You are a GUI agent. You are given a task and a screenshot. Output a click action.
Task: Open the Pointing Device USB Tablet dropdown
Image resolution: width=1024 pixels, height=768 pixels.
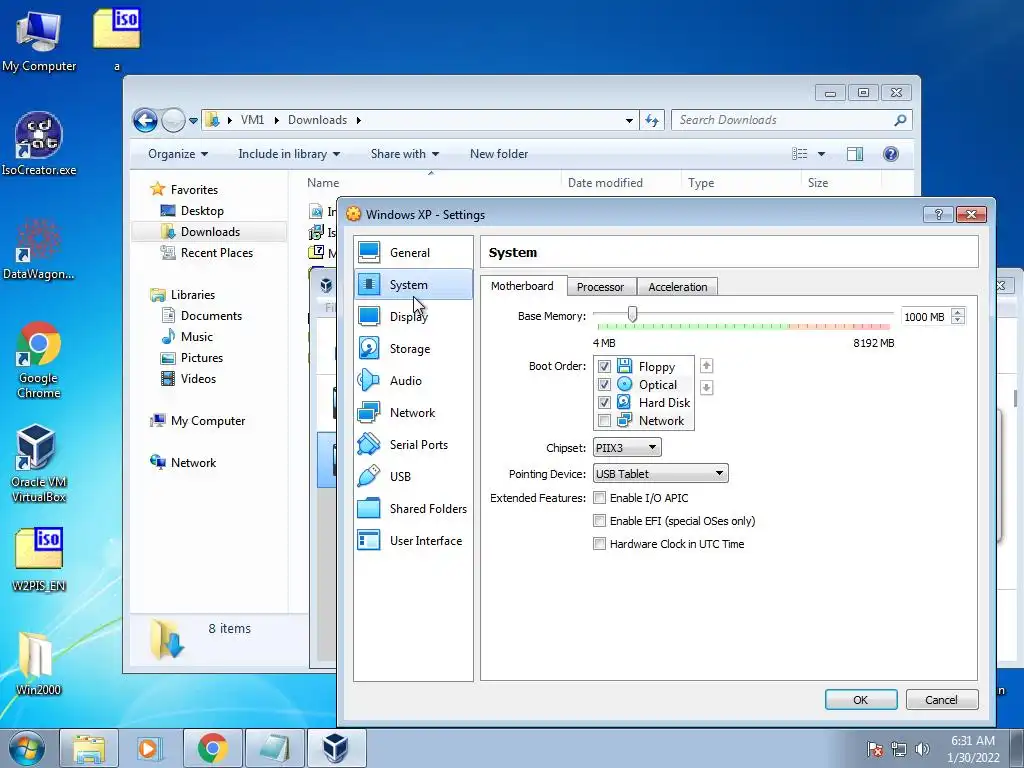point(660,473)
